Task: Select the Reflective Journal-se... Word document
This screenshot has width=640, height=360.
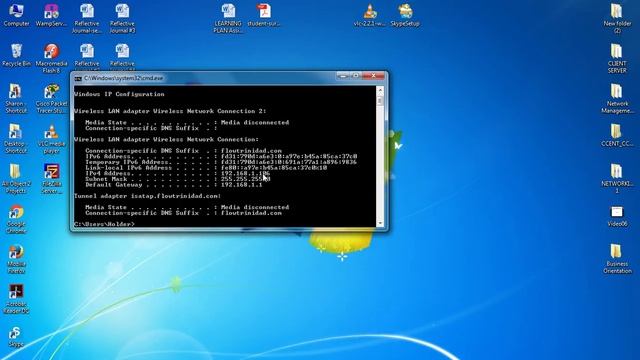Action: coord(87,18)
